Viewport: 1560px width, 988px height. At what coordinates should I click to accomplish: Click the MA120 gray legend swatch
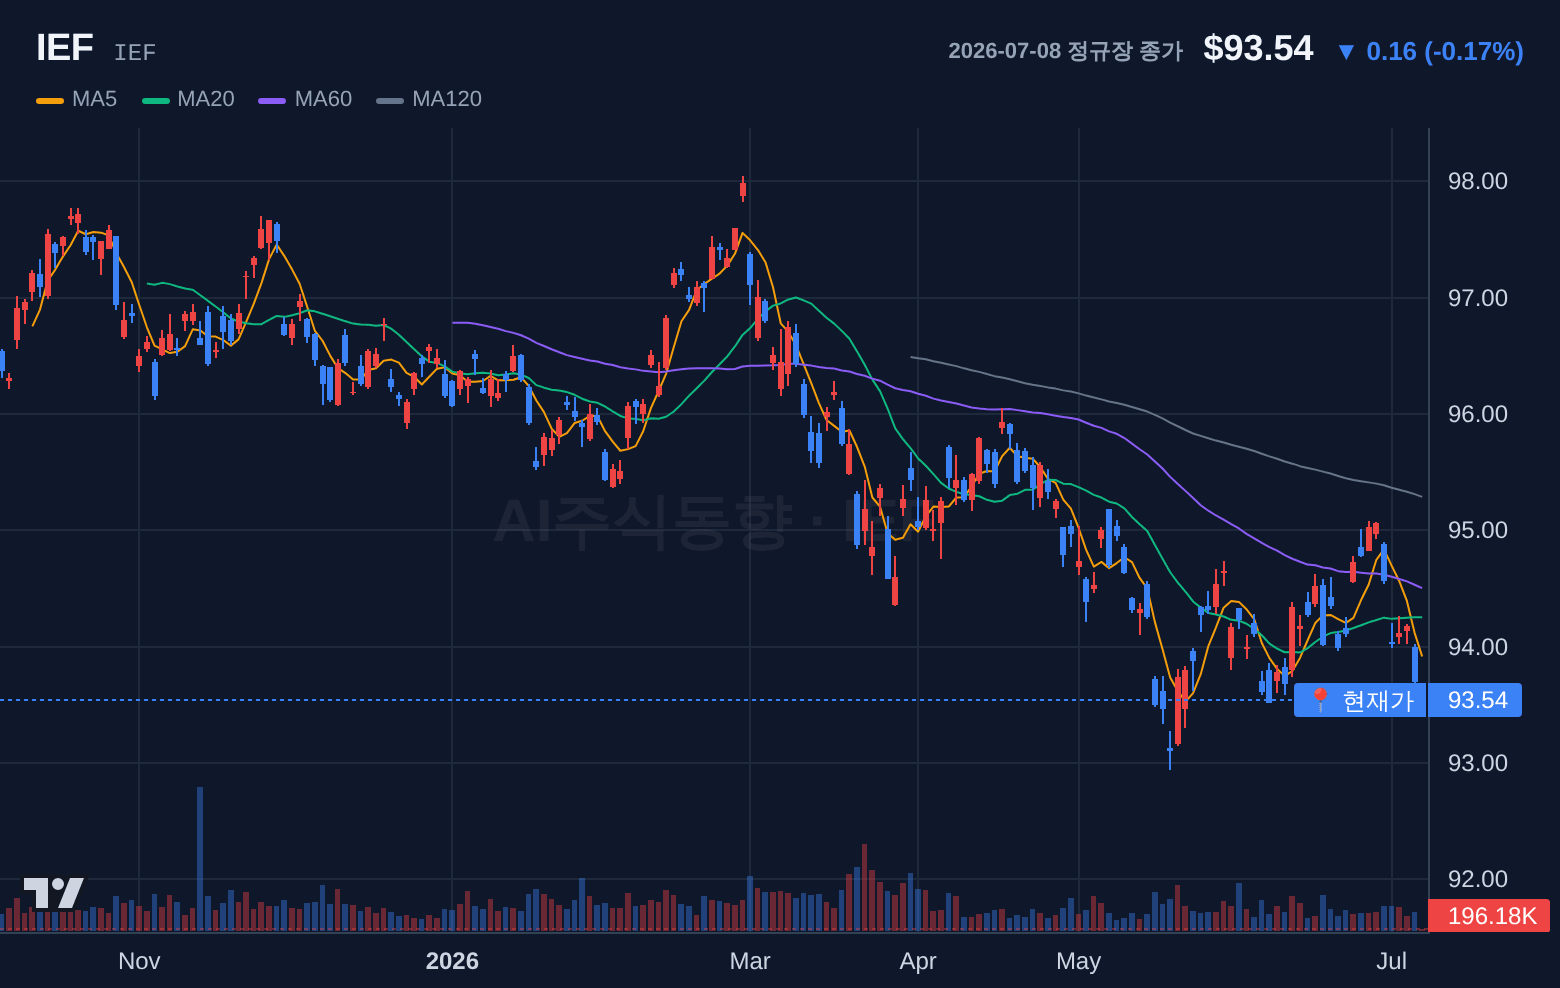click(x=390, y=100)
